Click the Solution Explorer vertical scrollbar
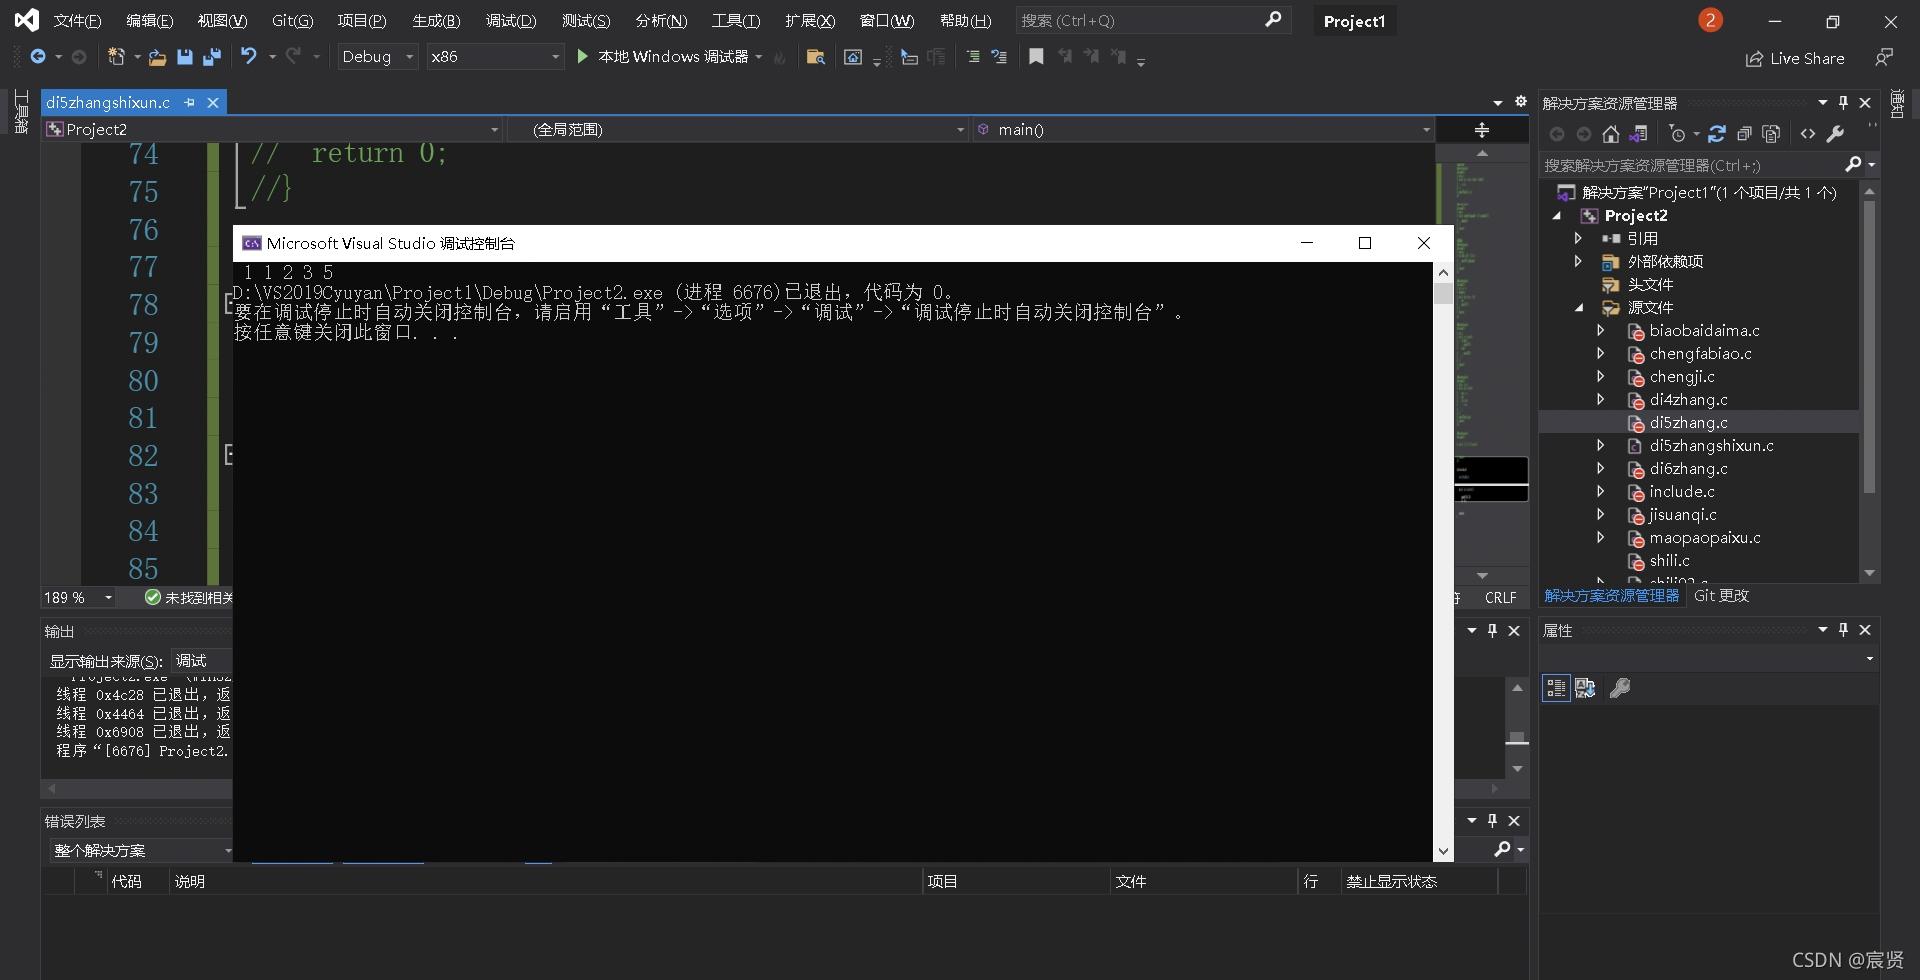This screenshot has height=980, width=1920. 1869,347
